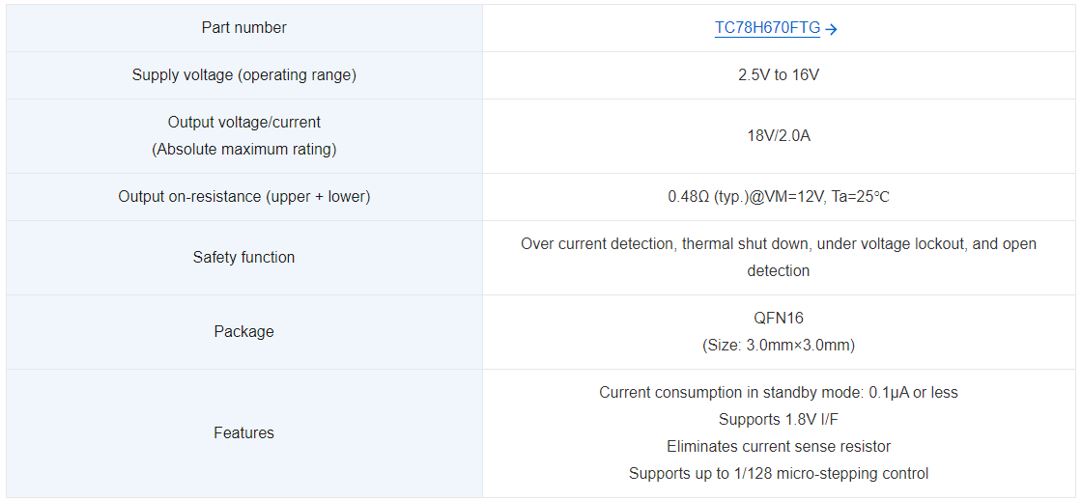This screenshot has height=504, width=1083.
Task: Select the "Output voltage/current" label text
Action: tap(244, 122)
